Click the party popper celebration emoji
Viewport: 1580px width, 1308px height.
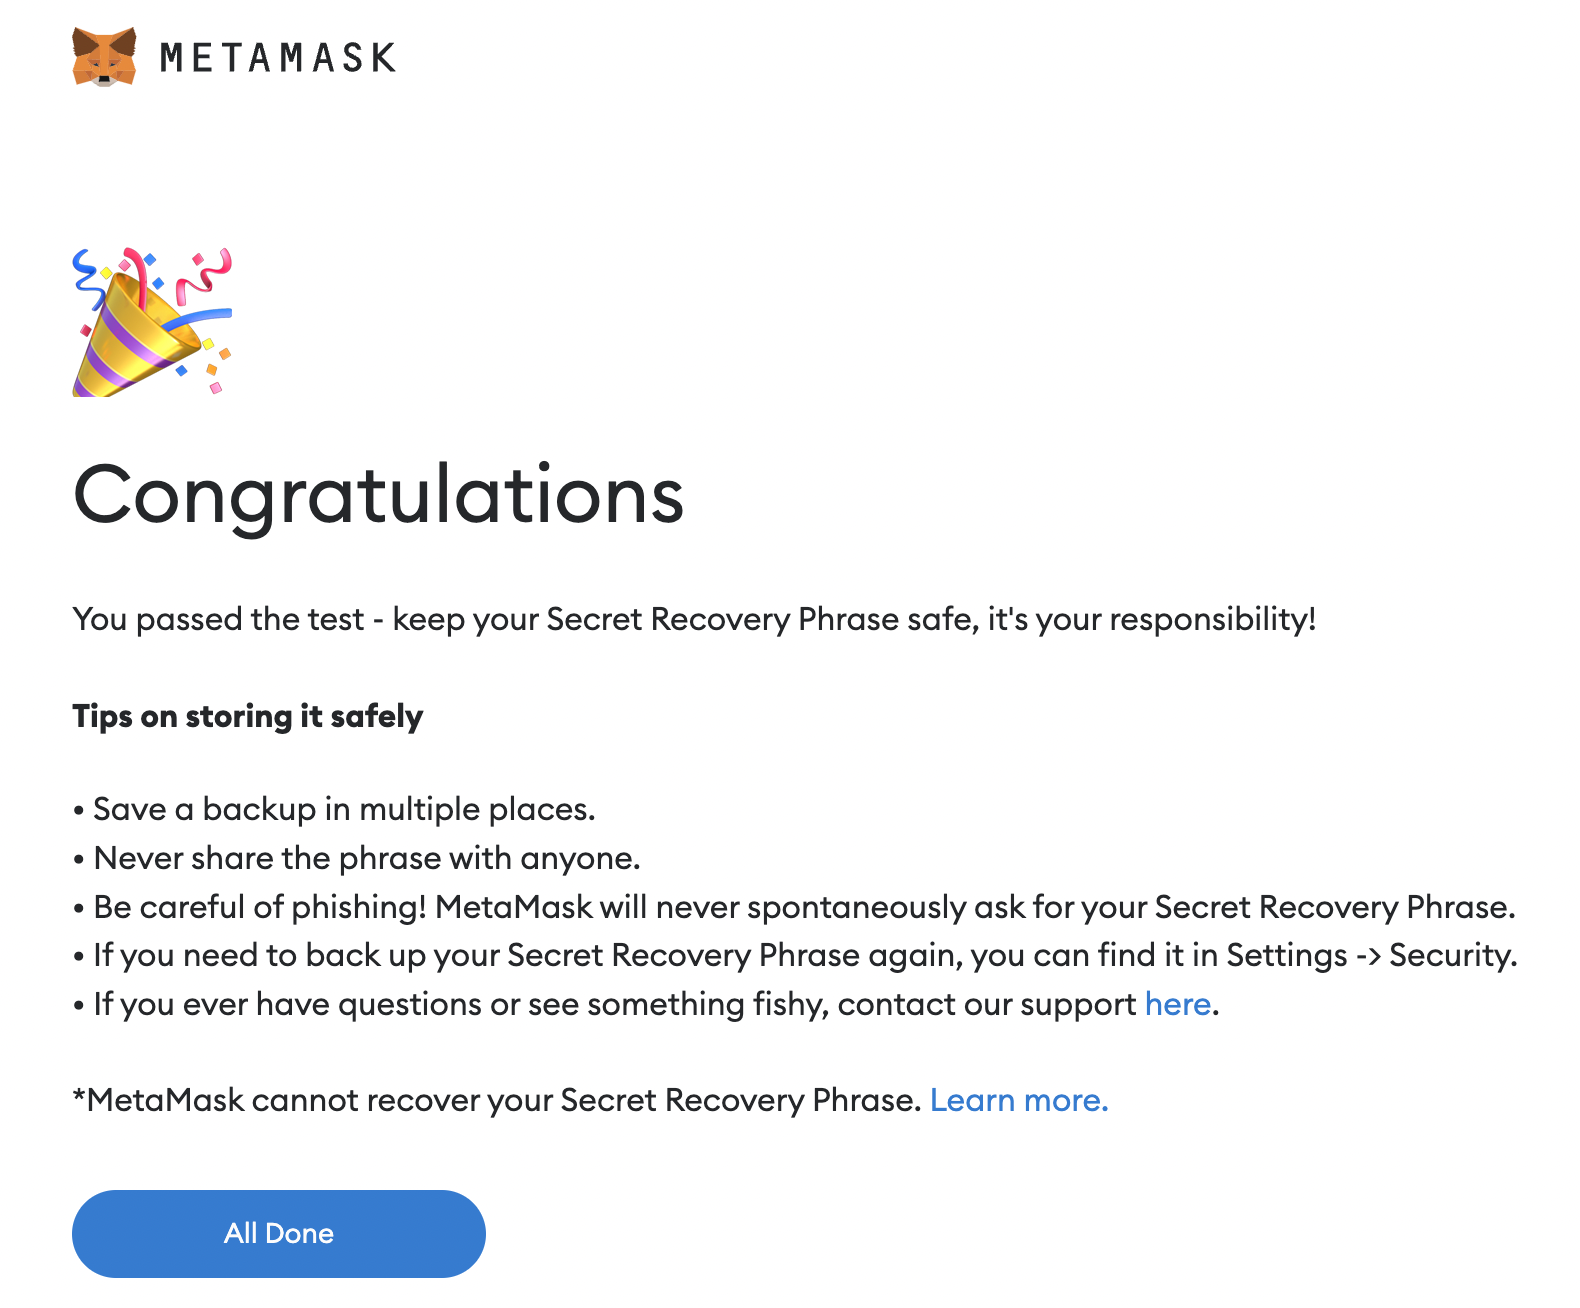point(151,322)
